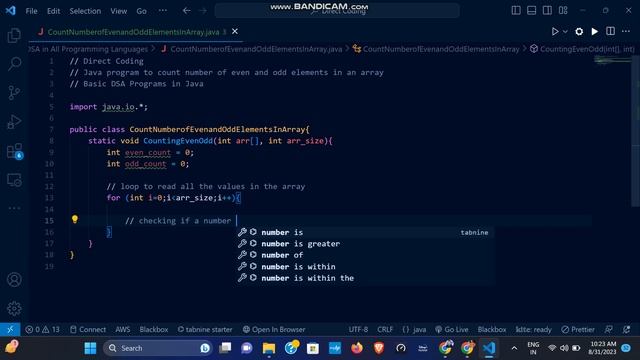Show additional activity bar views ellipsis

click(x=14, y=208)
